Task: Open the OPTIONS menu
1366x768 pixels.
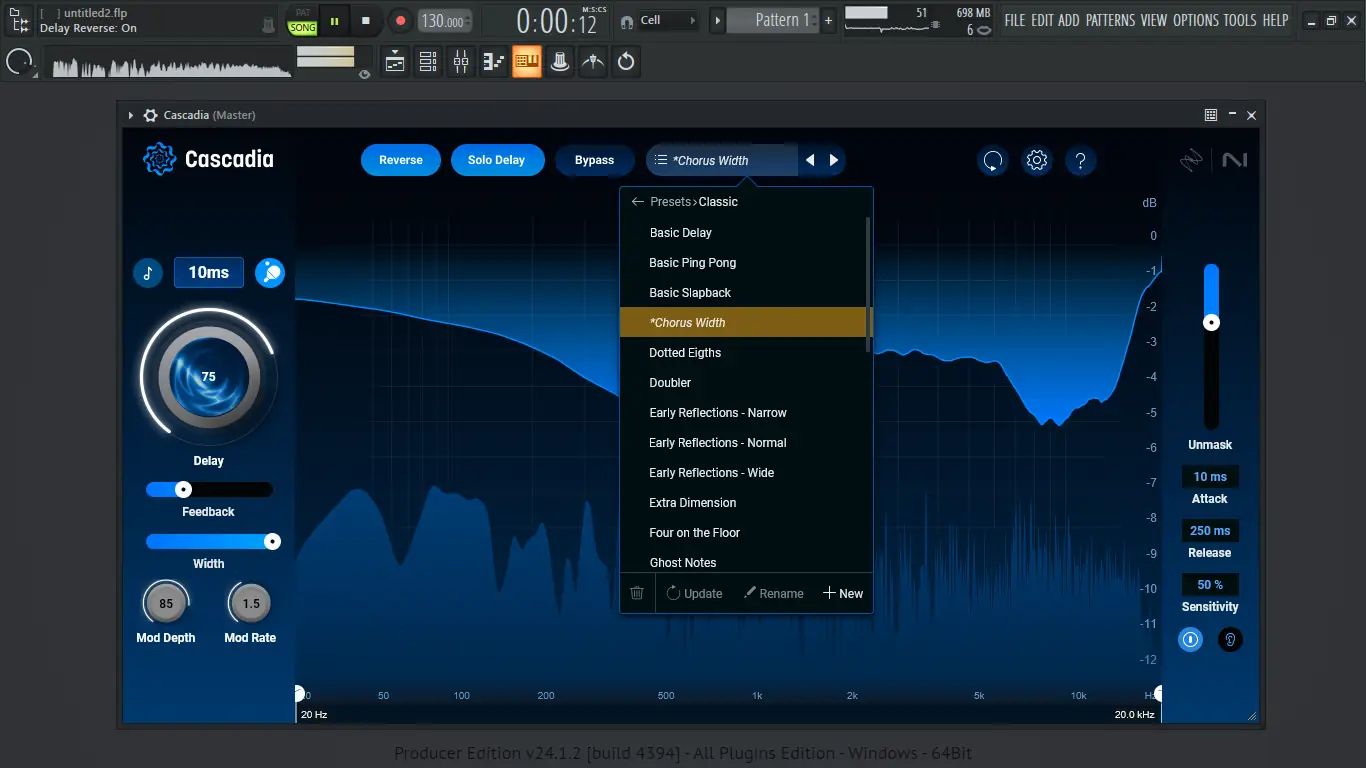Action: [x=1197, y=20]
